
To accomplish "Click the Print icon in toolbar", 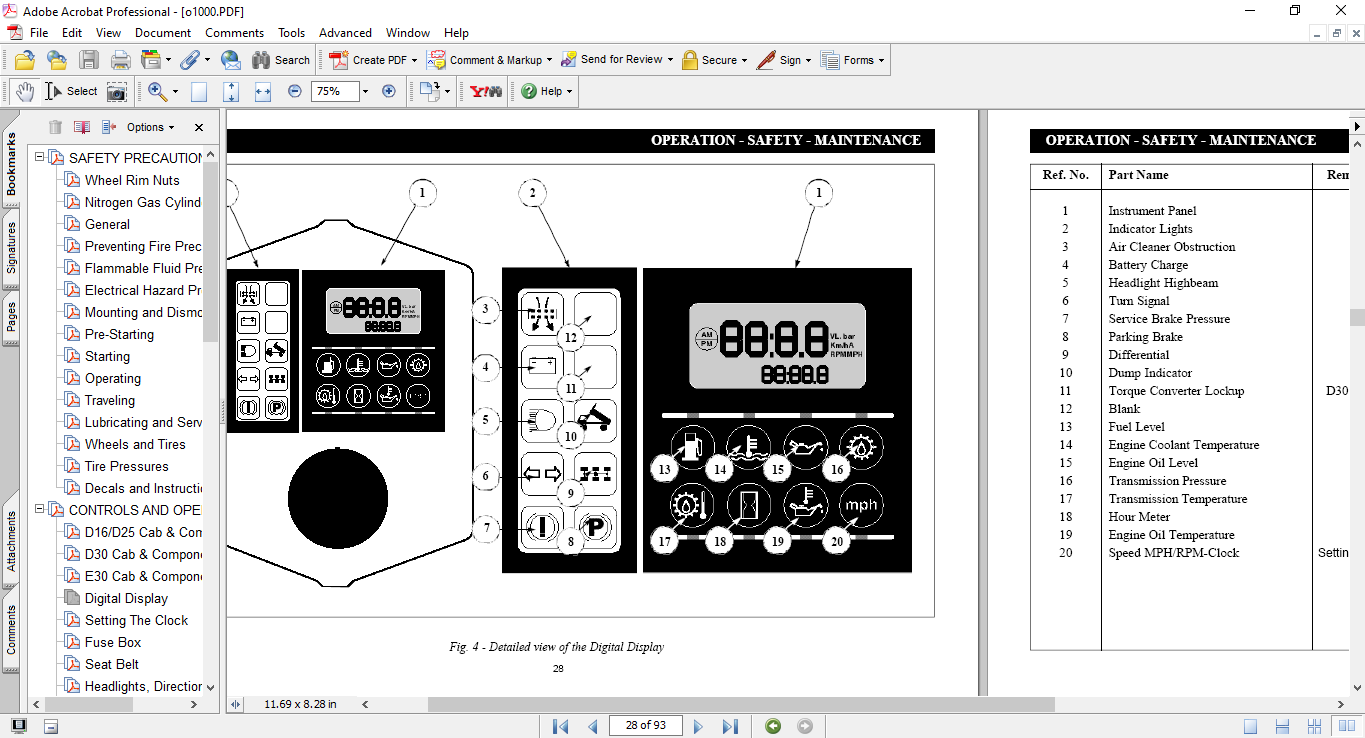I will (120, 60).
